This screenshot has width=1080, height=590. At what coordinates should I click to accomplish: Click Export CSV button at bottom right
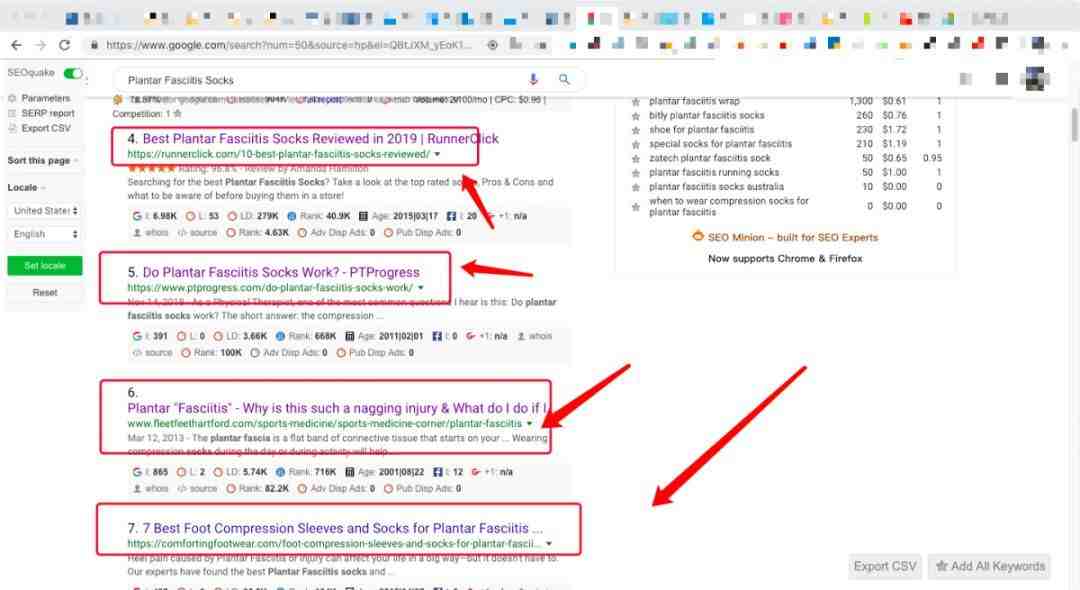885,567
